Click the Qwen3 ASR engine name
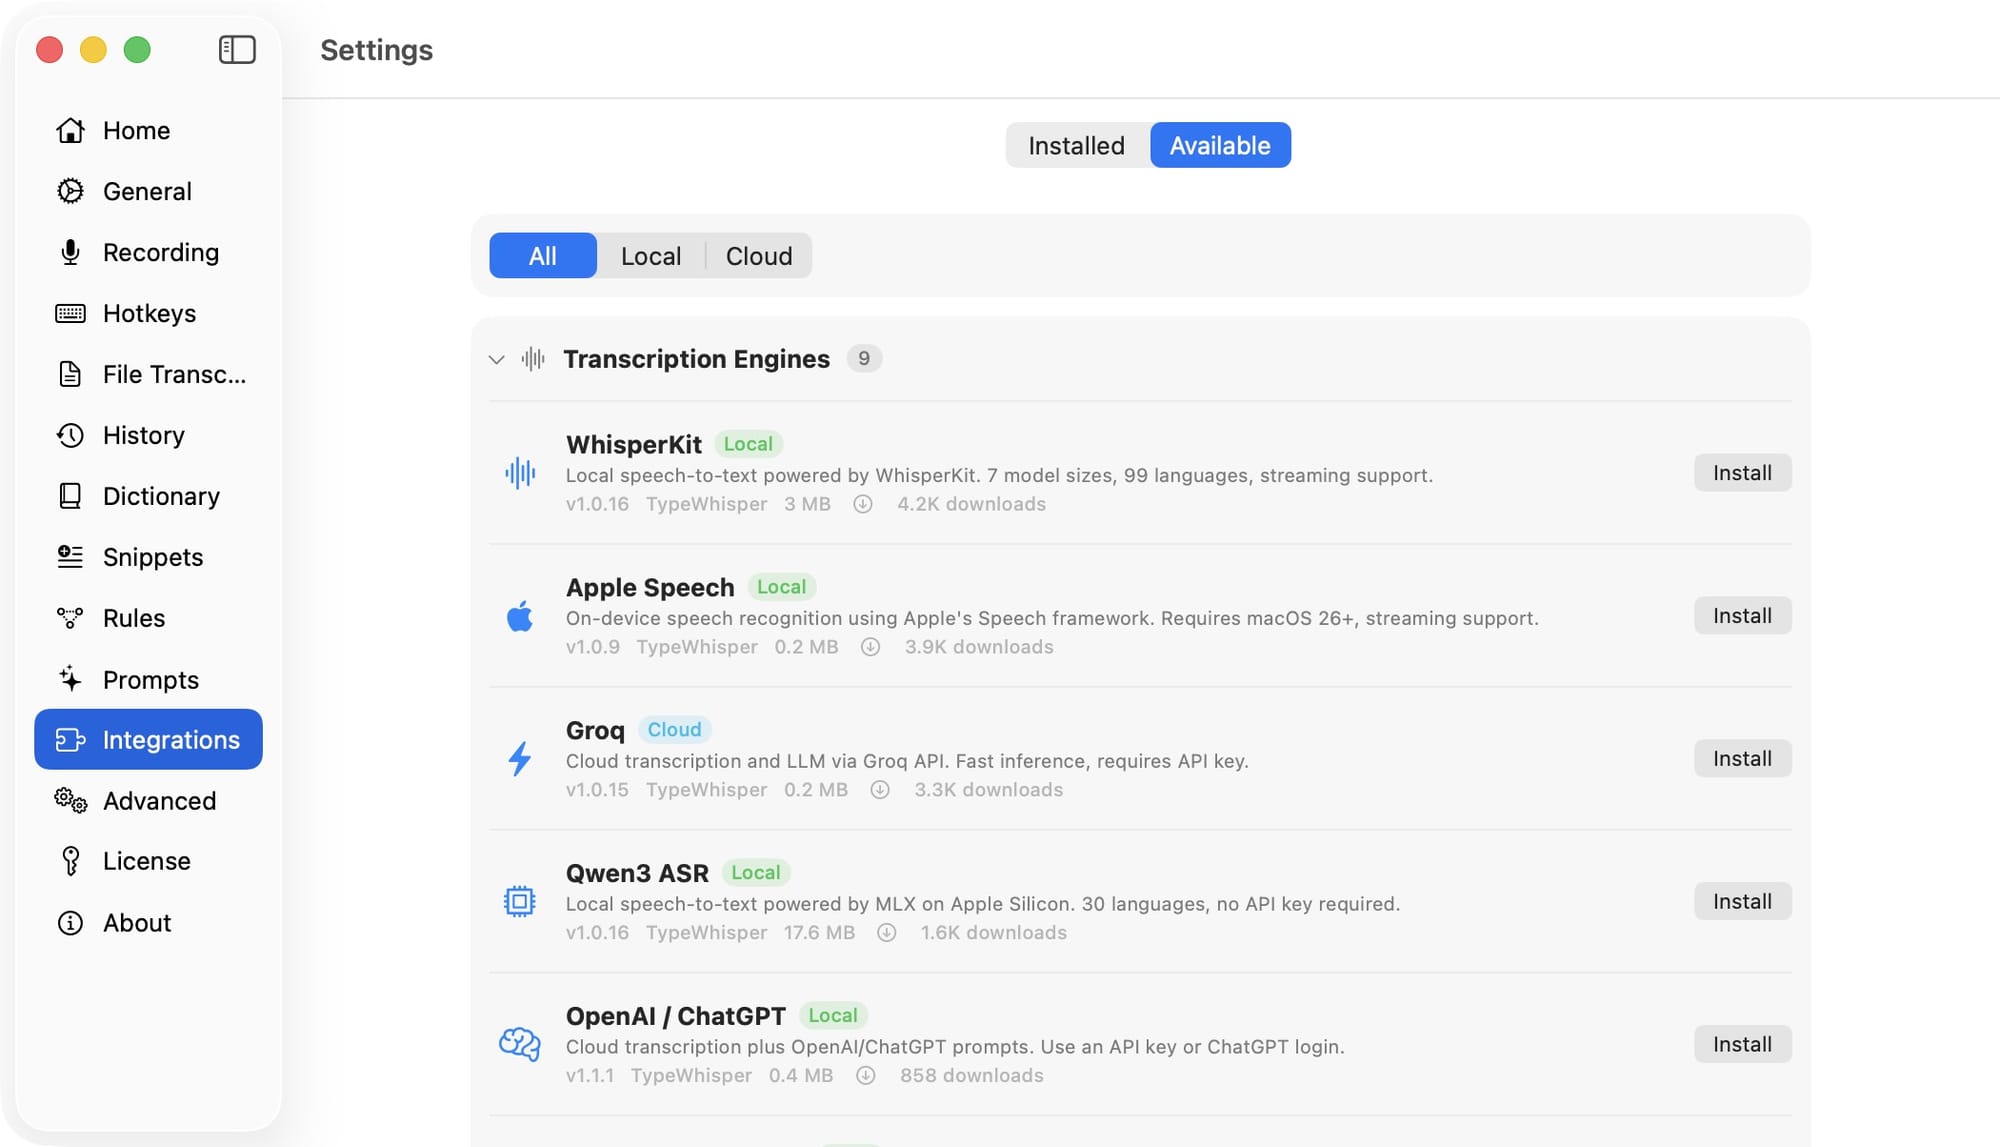 pos(637,873)
